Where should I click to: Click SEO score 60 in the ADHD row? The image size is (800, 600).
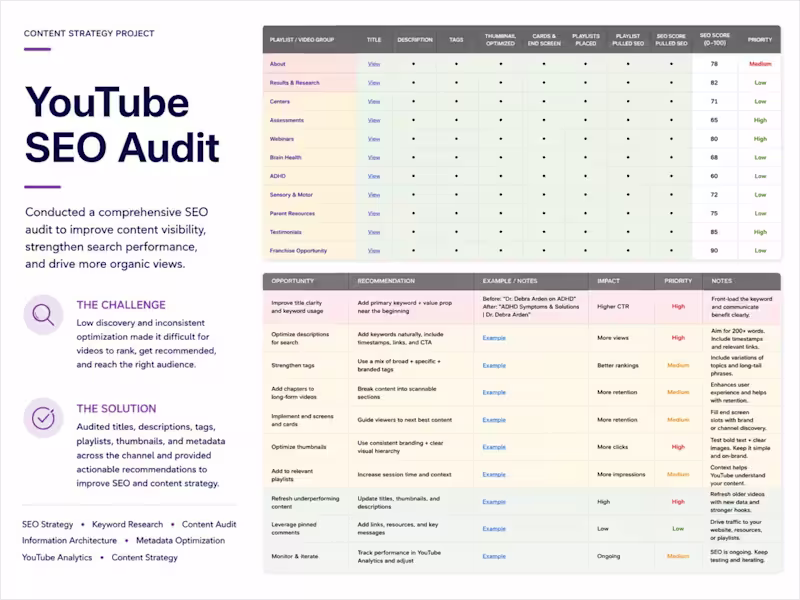pyautogui.click(x=714, y=176)
